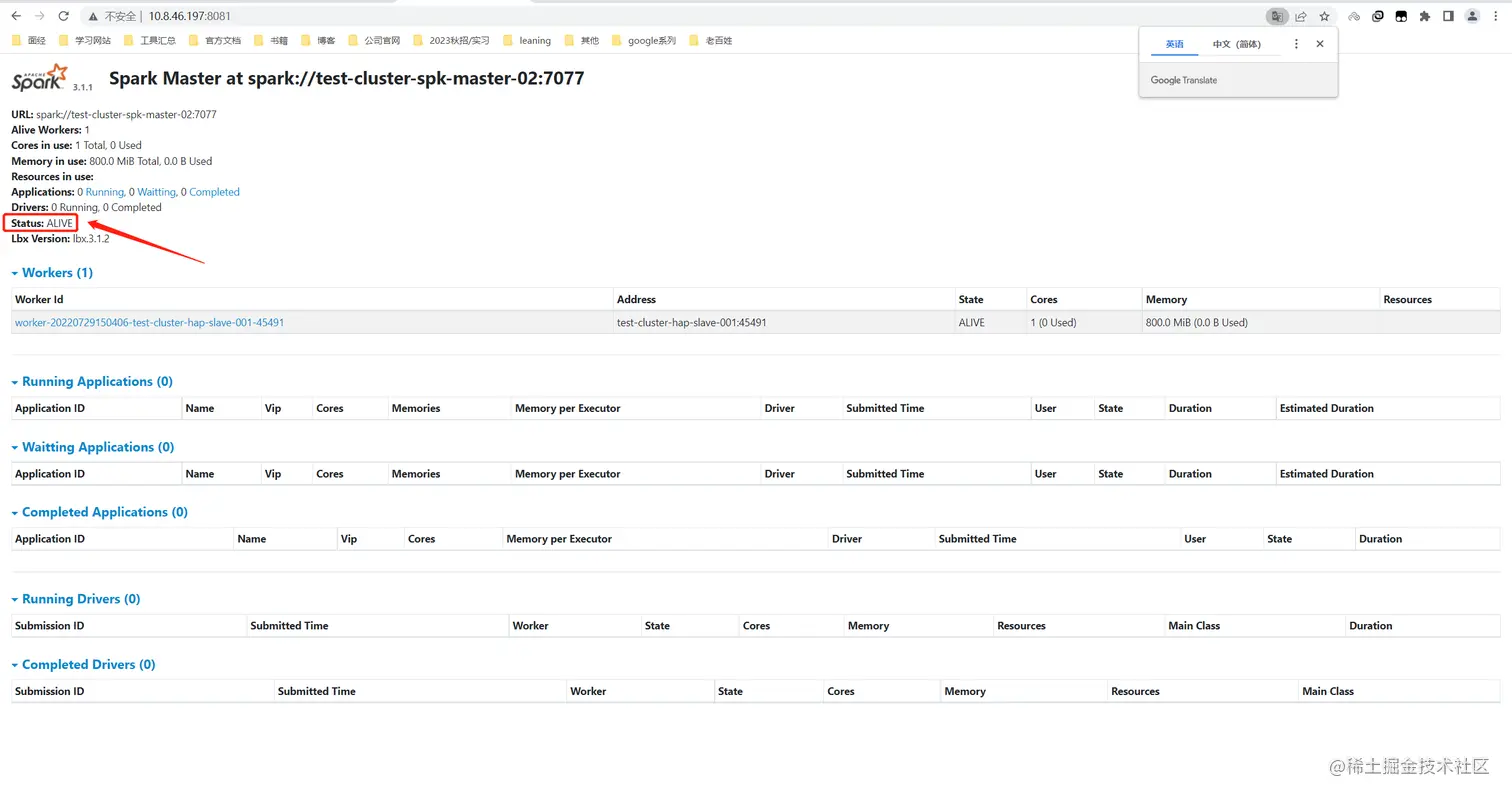
Task: Toggle the browser side panel icon
Action: [x=1448, y=16]
